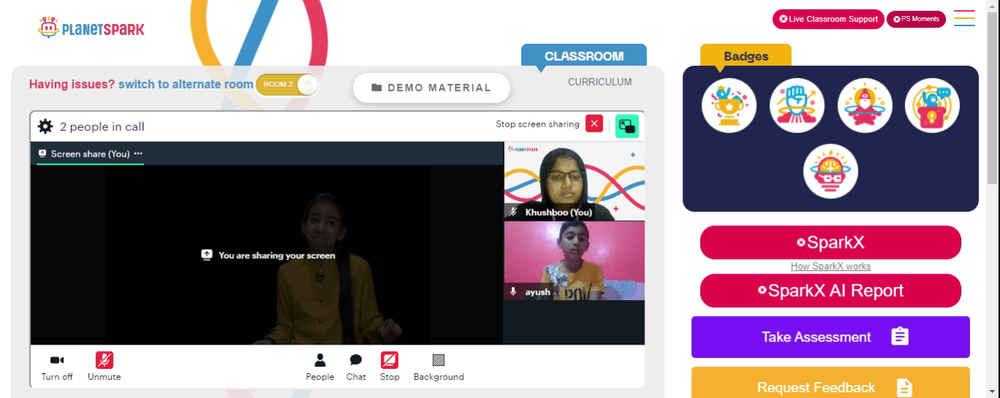Unmute the microphone
The width and height of the screenshot is (1000, 398).
tap(104, 367)
